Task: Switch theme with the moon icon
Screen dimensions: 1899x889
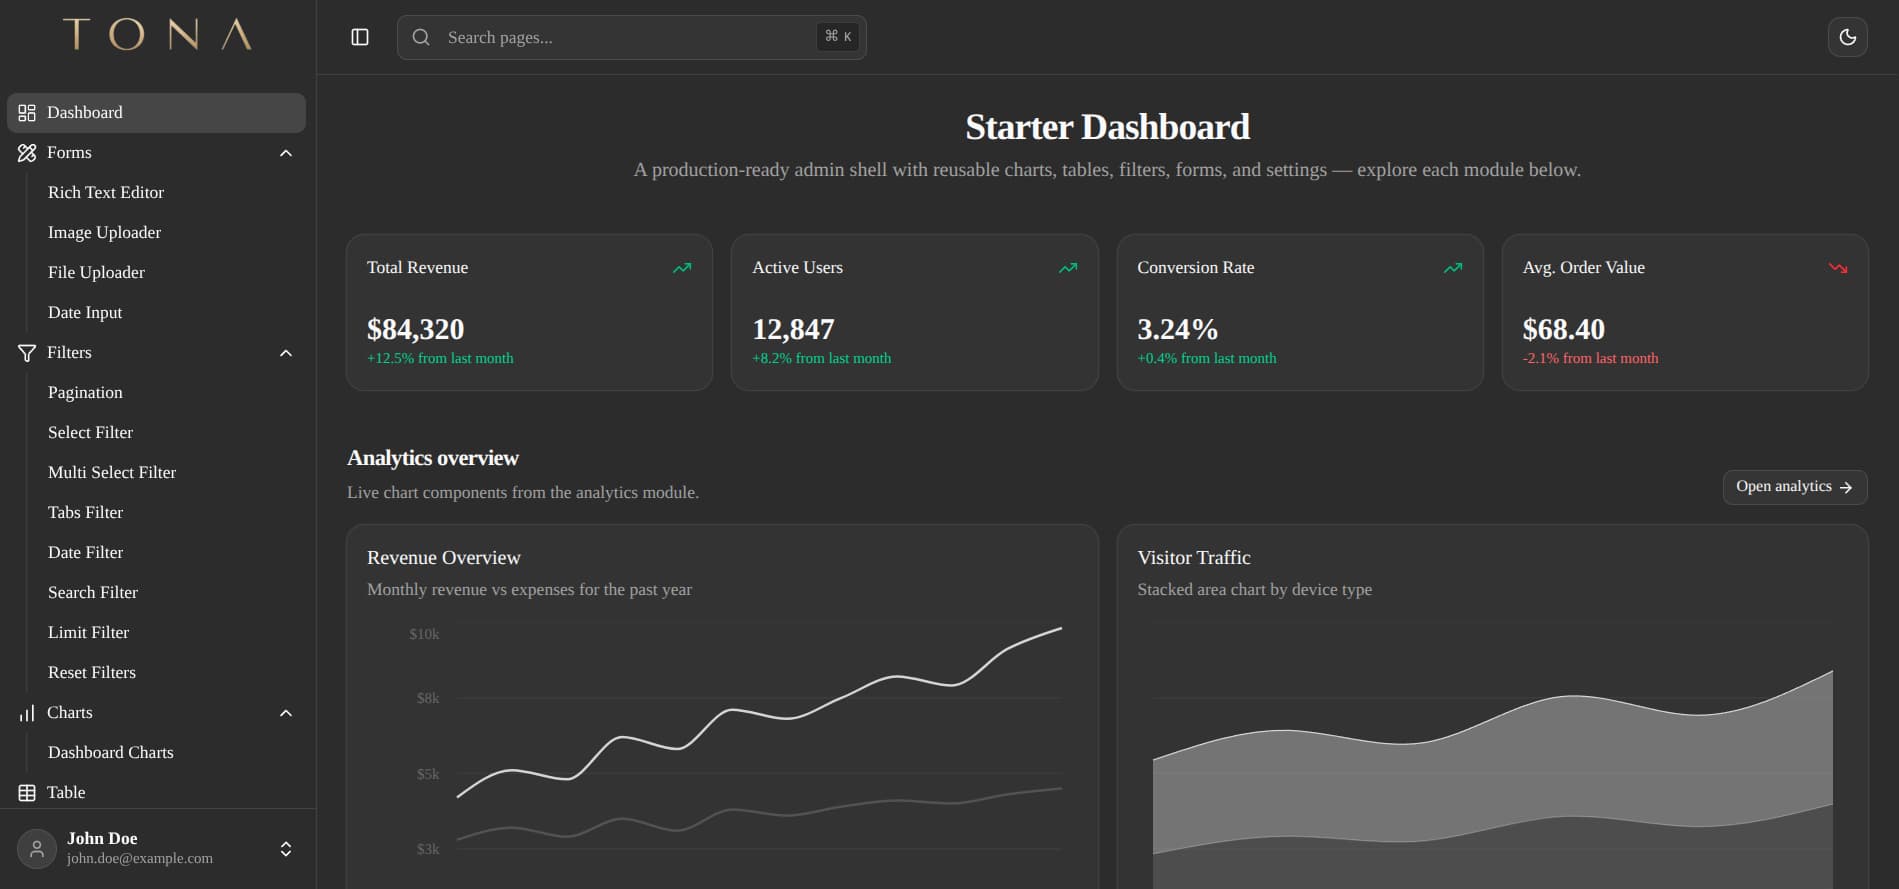Action: coord(1847,37)
